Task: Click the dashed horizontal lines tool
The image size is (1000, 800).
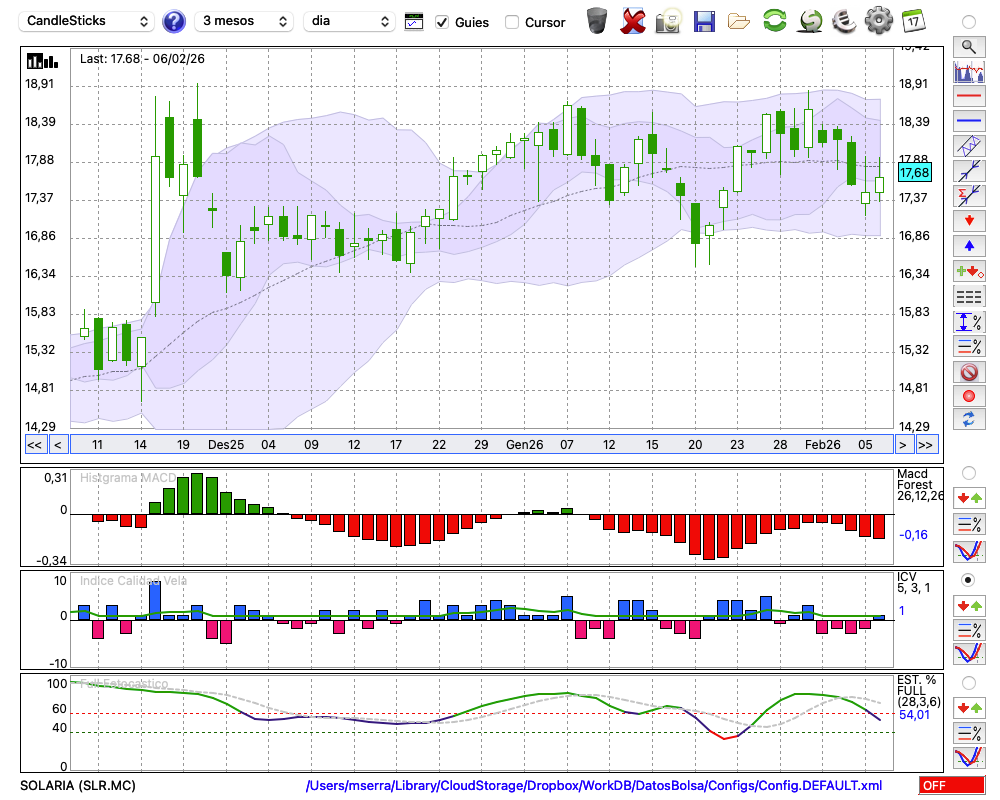Action: (x=969, y=297)
